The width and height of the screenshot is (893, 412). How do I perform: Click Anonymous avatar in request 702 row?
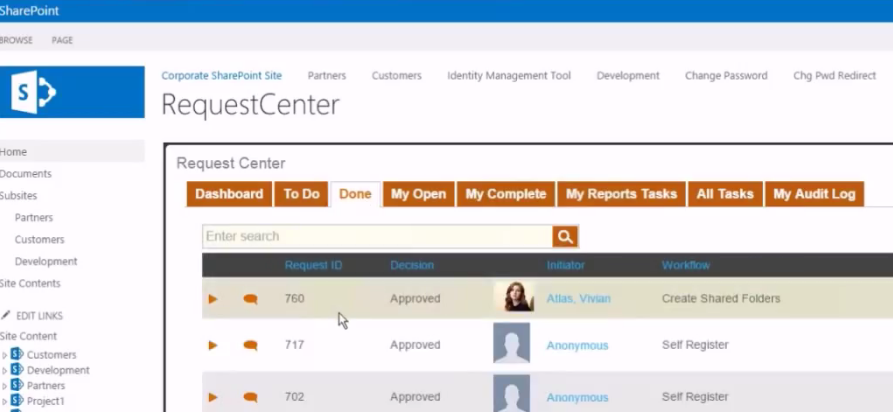point(511,393)
